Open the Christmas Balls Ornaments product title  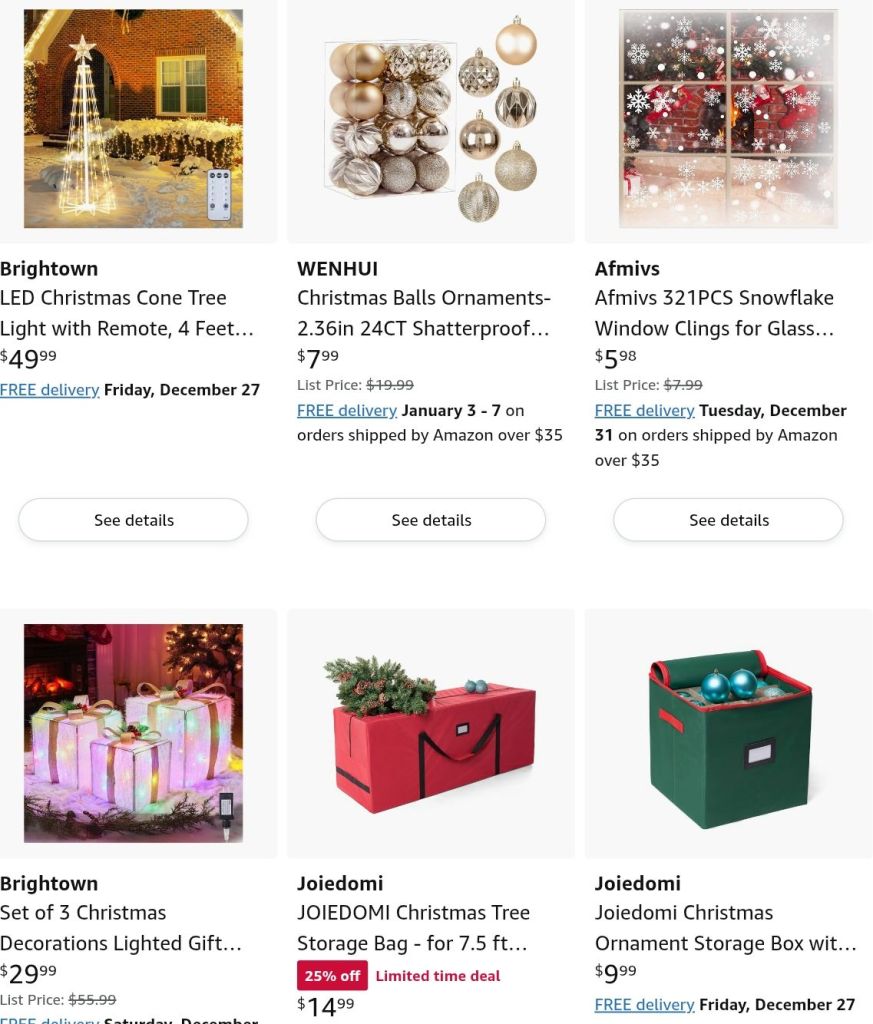pos(424,313)
